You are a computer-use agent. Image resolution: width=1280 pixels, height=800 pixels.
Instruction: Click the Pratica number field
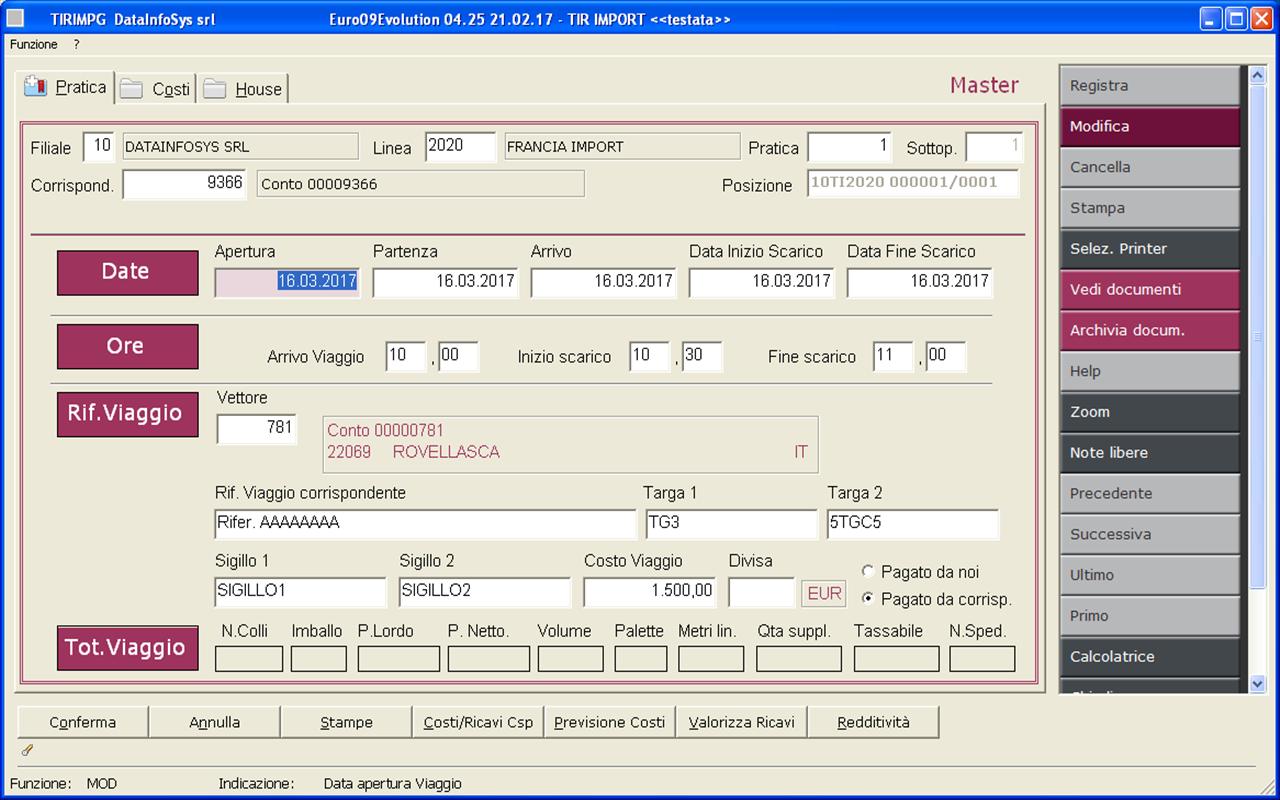click(x=849, y=147)
